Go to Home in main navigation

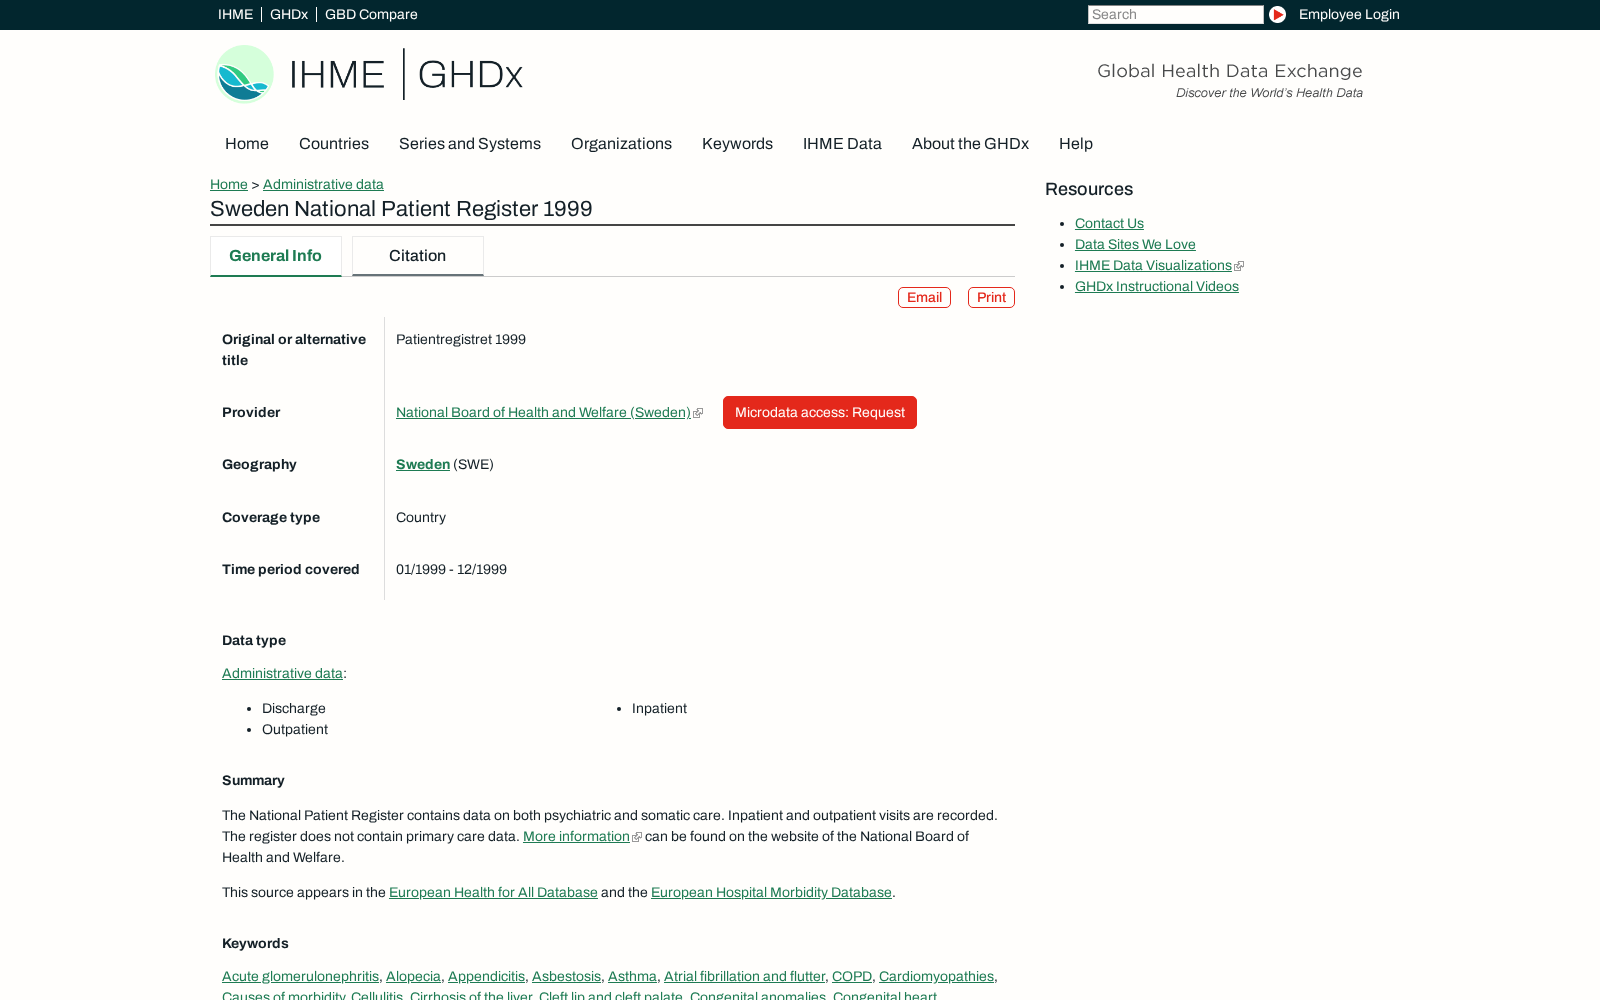[247, 144]
